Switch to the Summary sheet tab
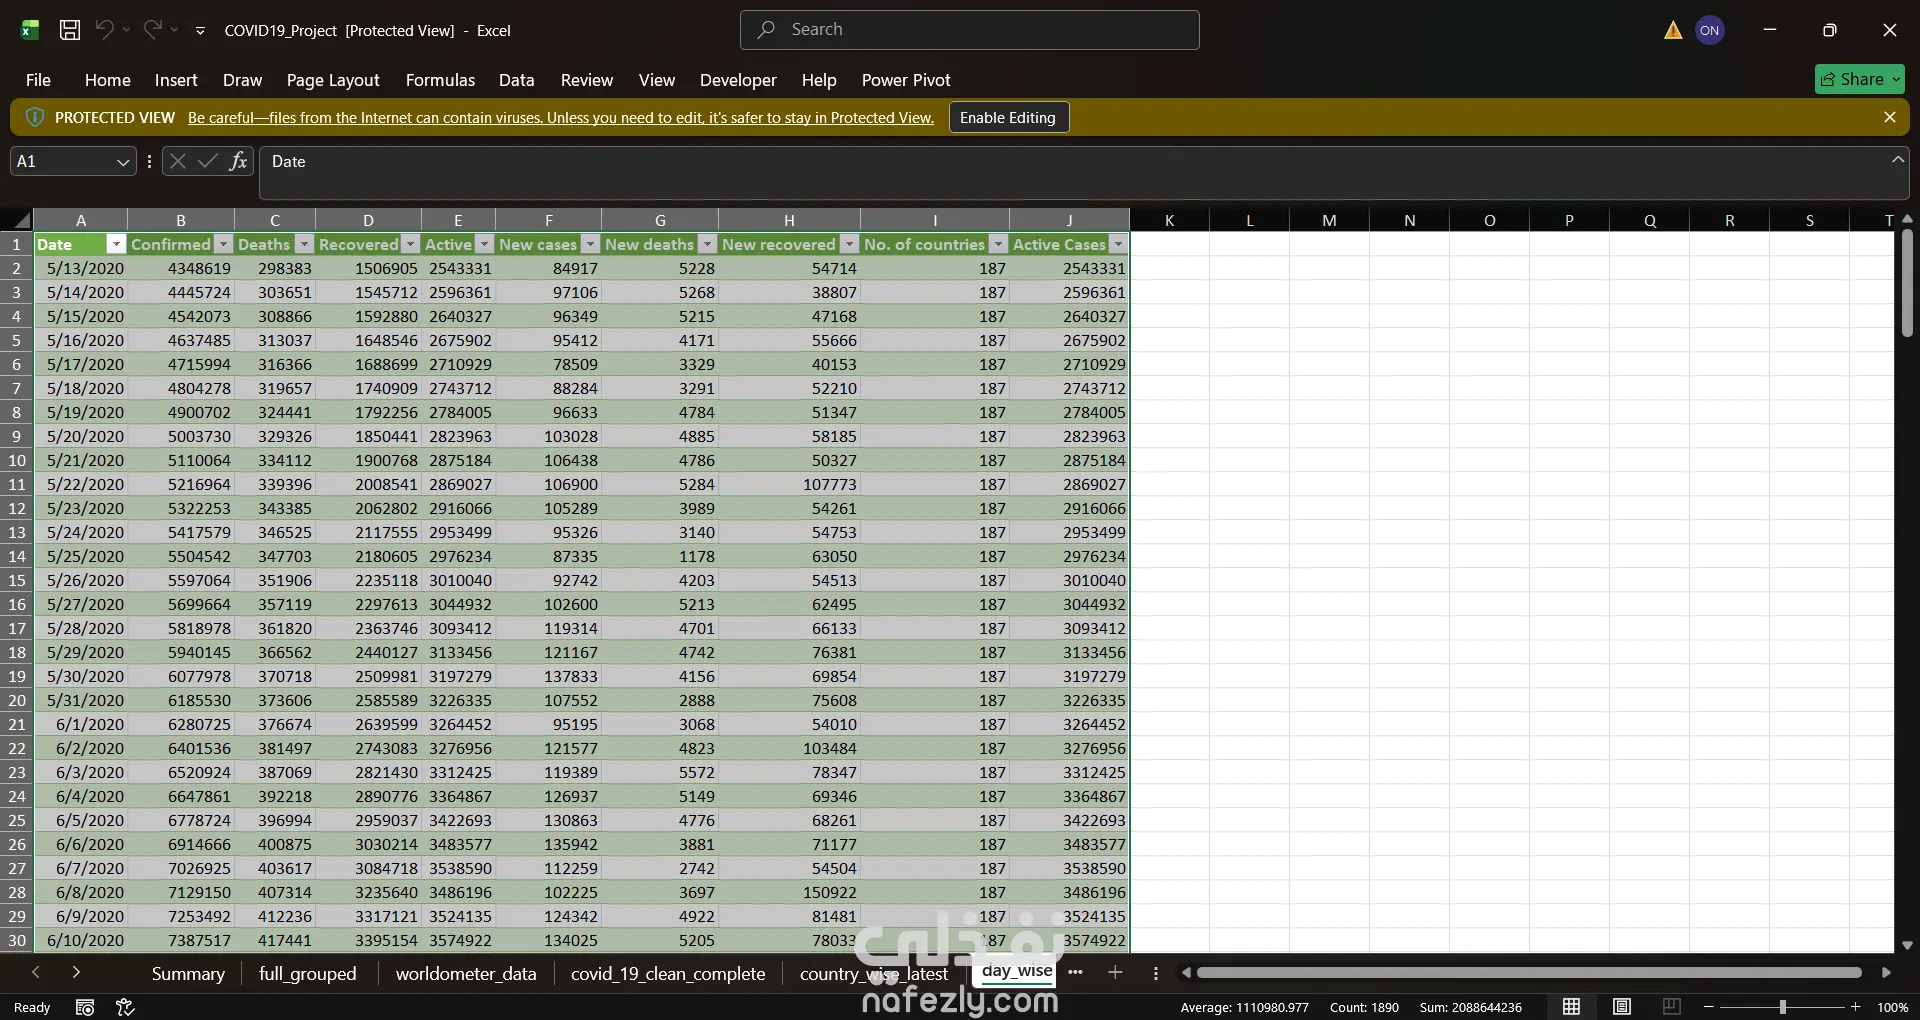 (188, 973)
